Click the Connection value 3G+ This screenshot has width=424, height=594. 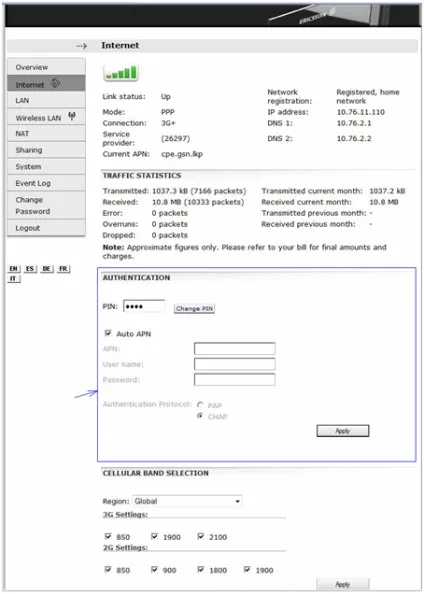click(x=168, y=123)
